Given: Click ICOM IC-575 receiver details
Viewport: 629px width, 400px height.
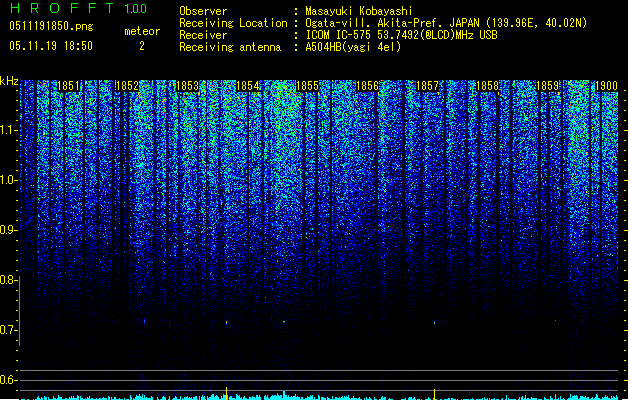Looking at the screenshot, I should (x=402, y=35).
